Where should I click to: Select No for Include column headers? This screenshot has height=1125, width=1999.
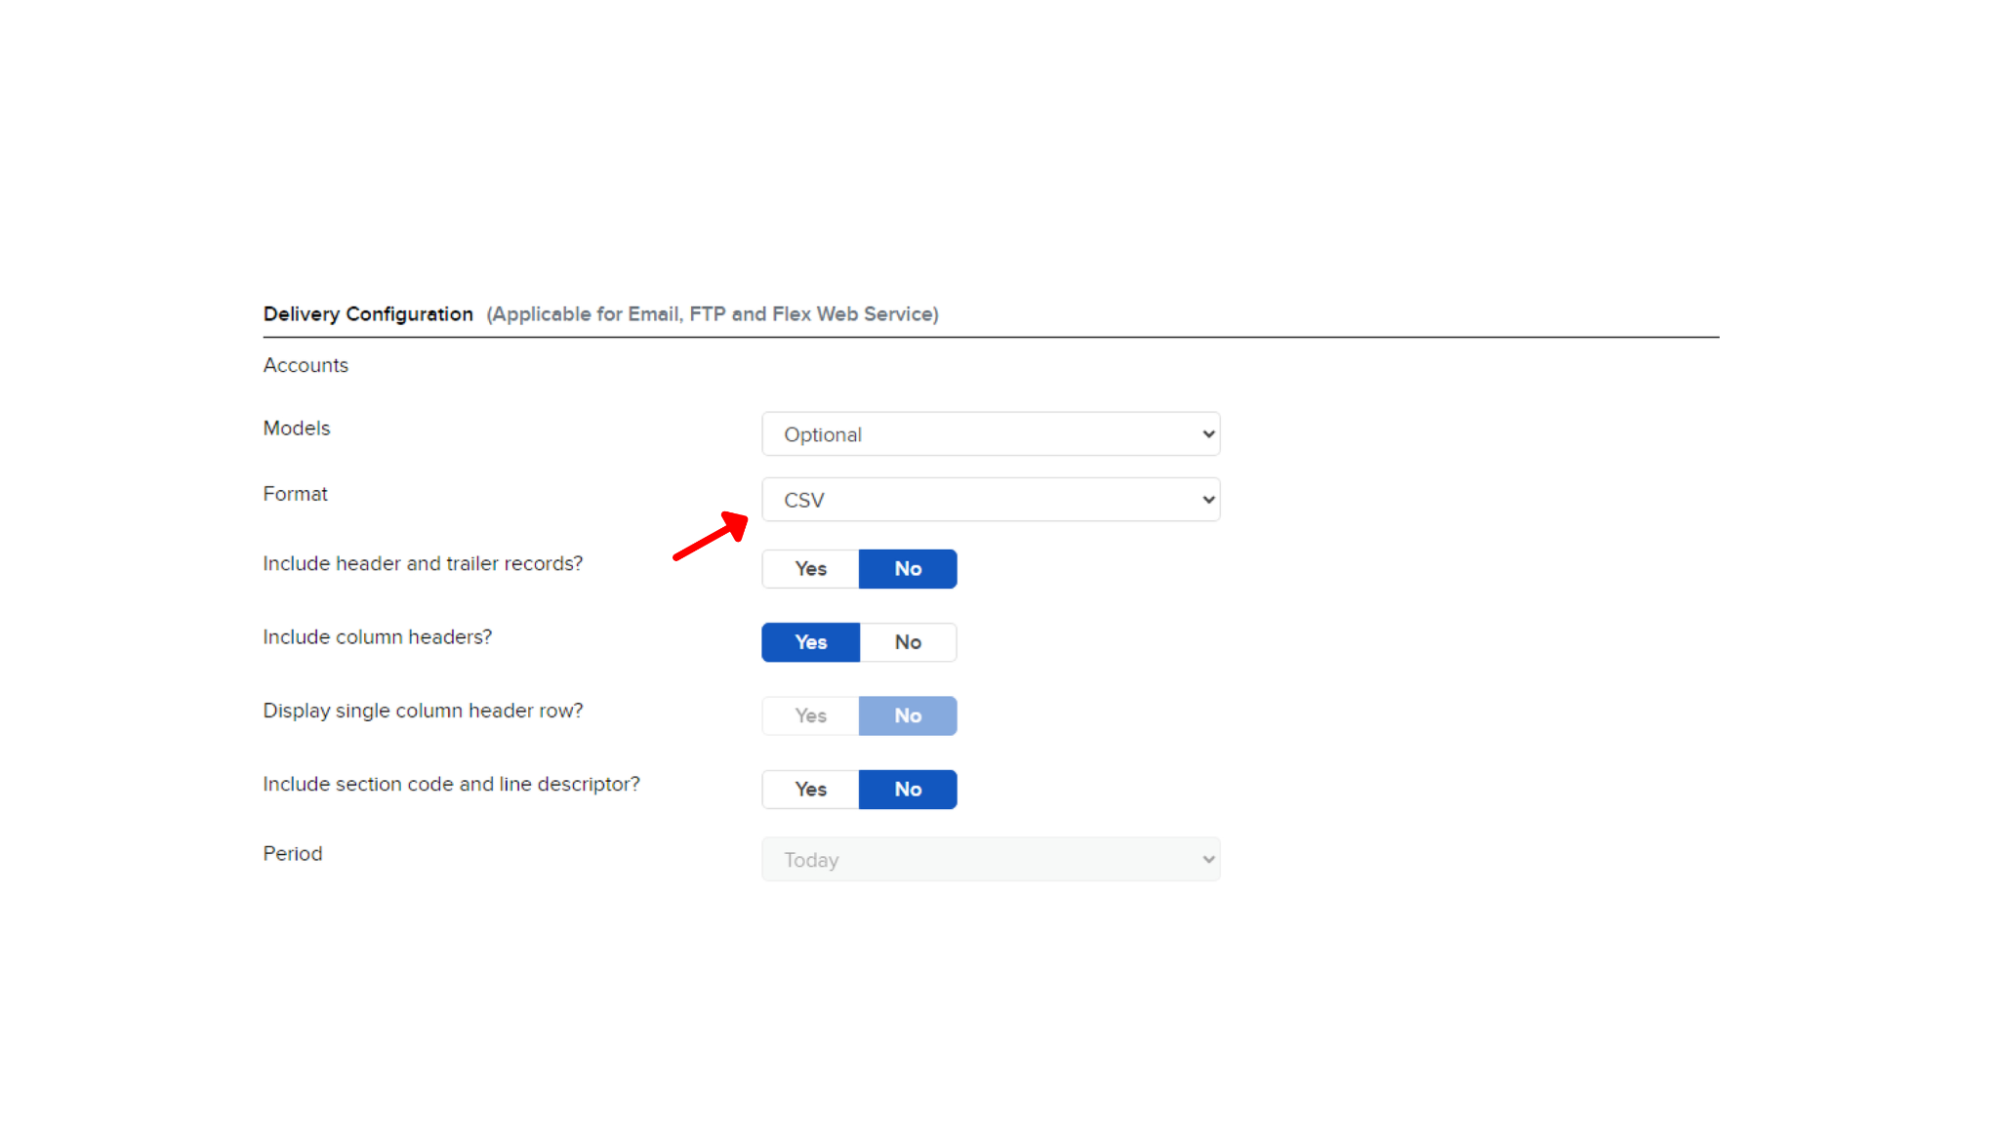pos(907,642)
